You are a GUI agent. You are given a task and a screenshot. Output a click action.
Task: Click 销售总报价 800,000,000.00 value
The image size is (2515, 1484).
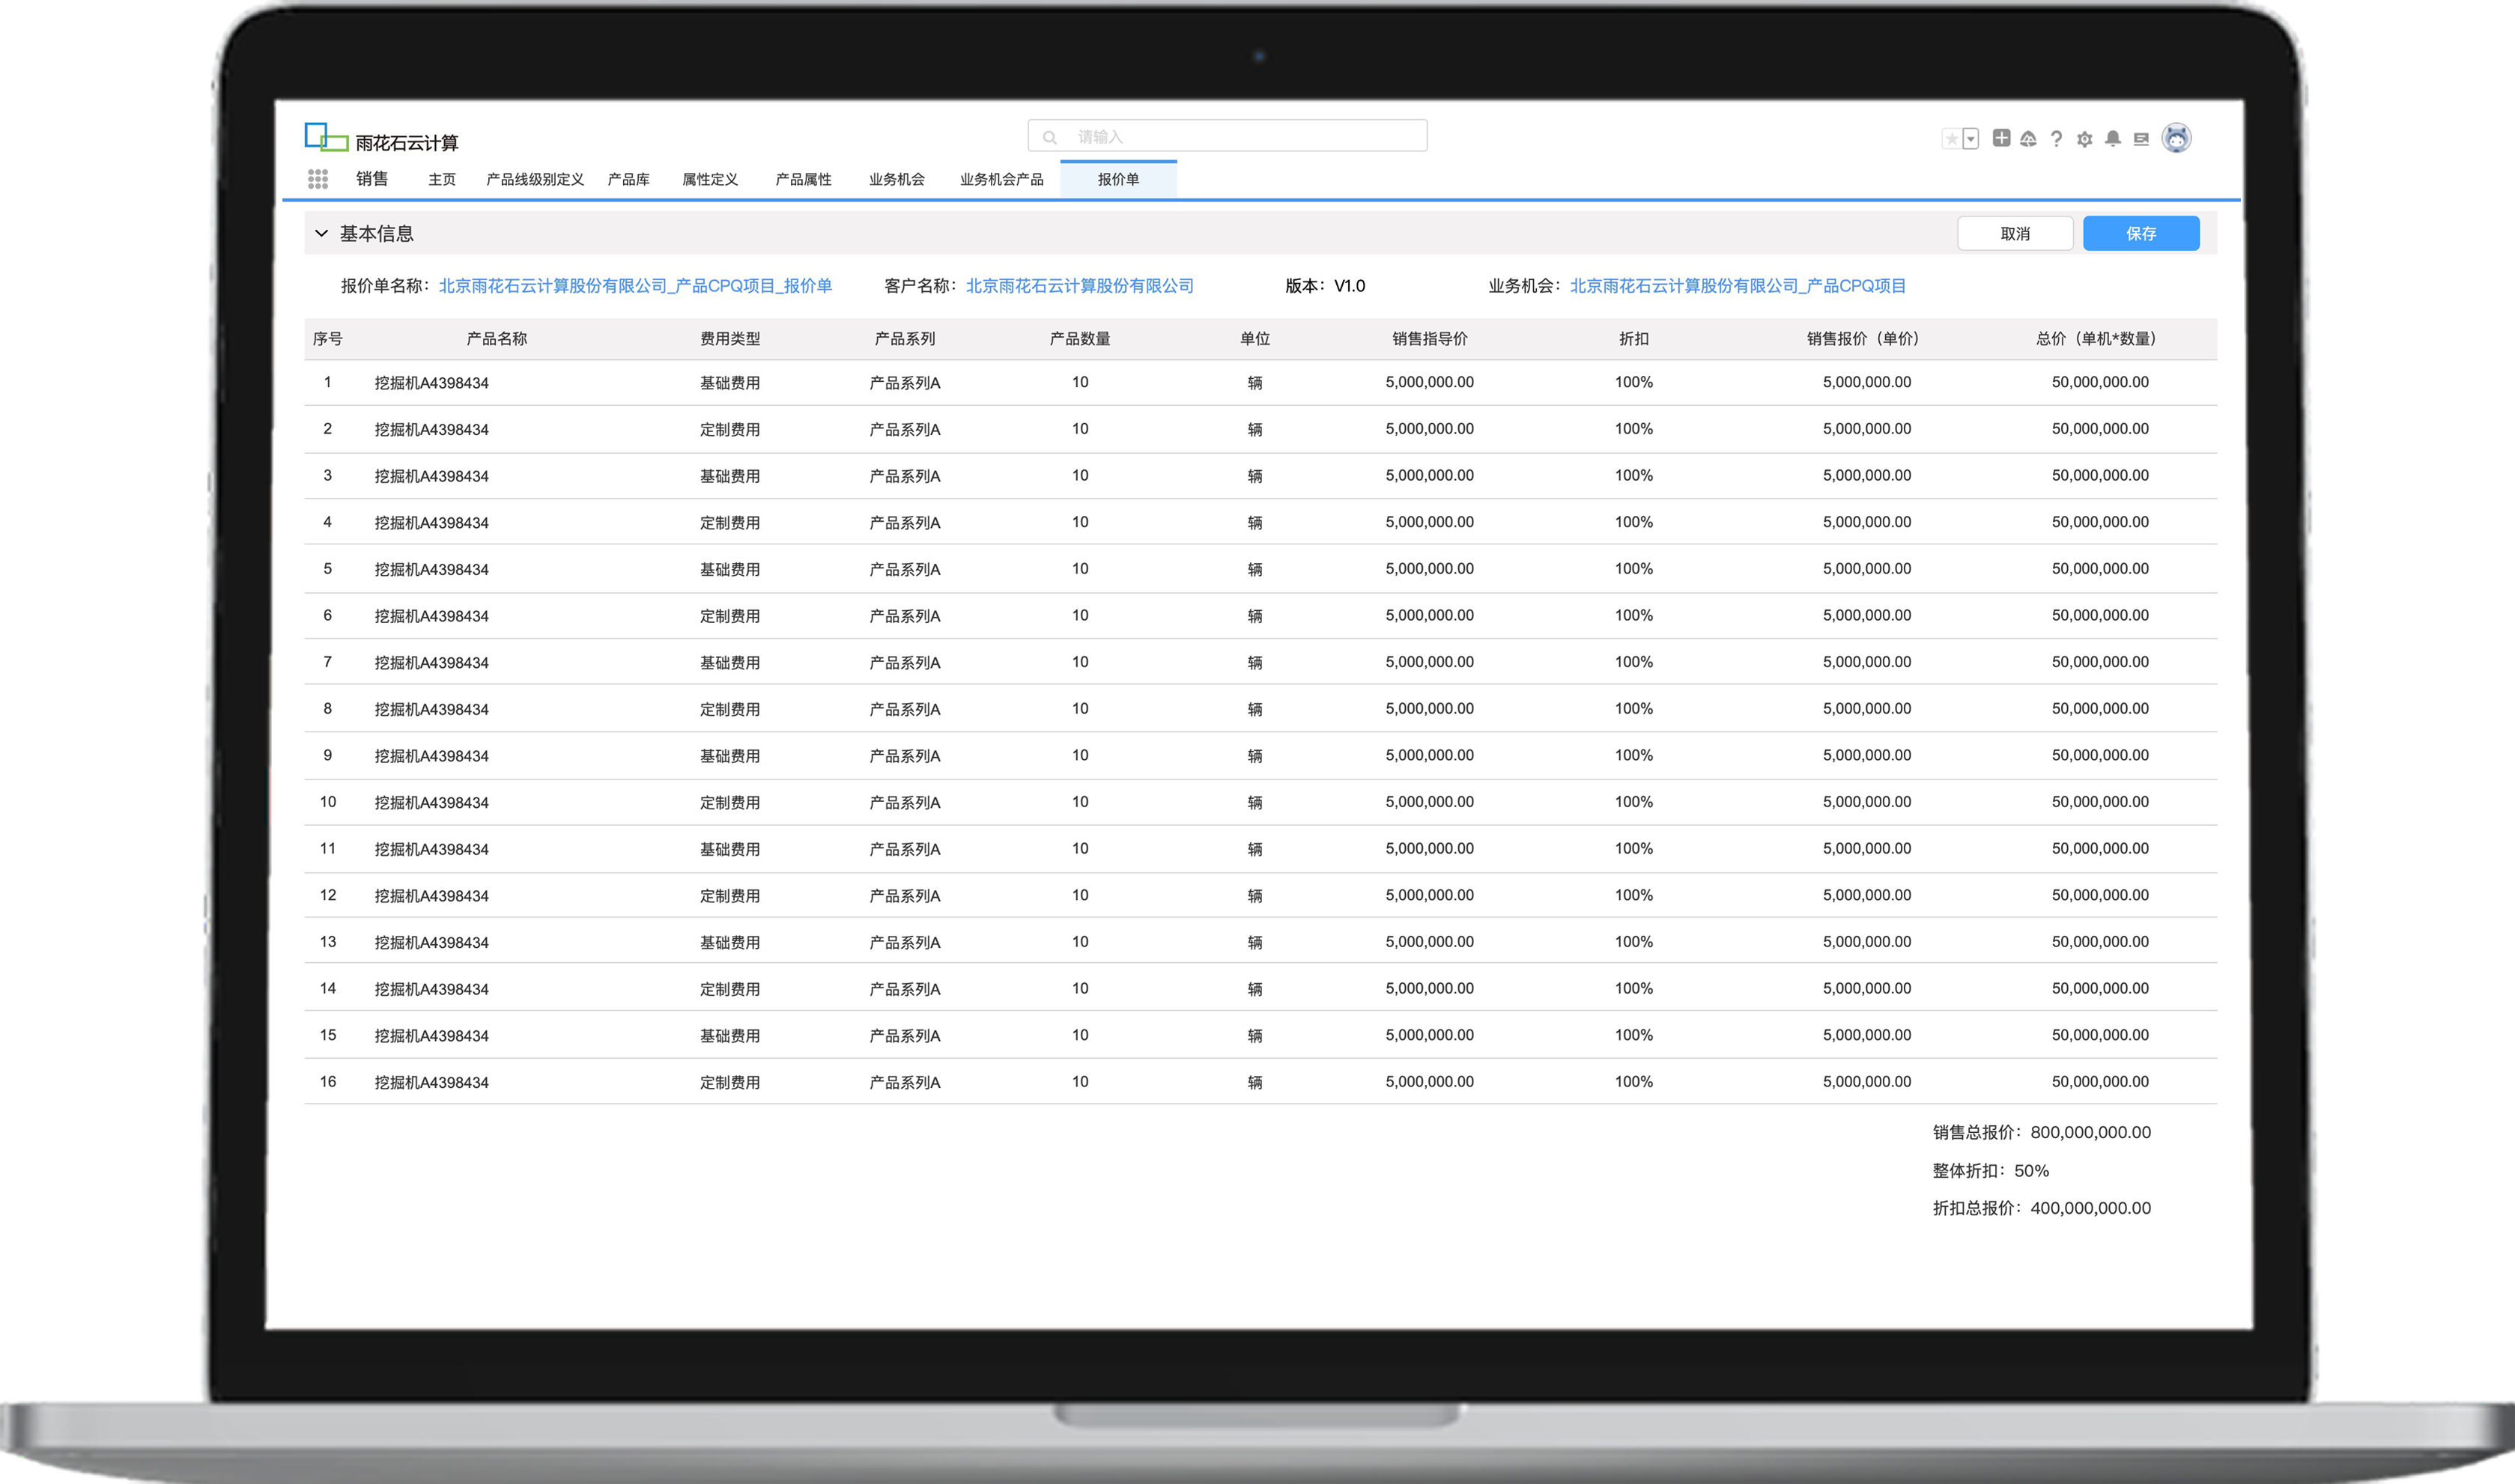[2090, 1132]
